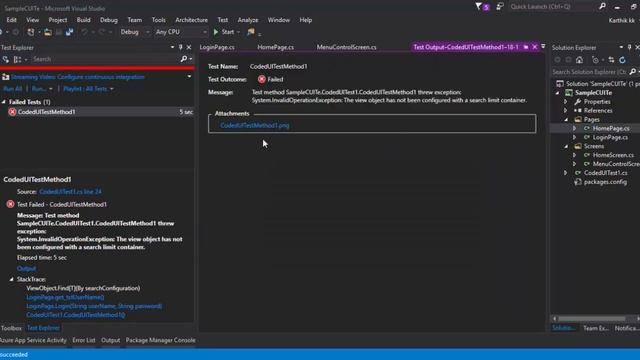The image size is (640, 360).
Task: Close the Test Explorer panel
Action: pyautogui.click(x=189, y=47)
